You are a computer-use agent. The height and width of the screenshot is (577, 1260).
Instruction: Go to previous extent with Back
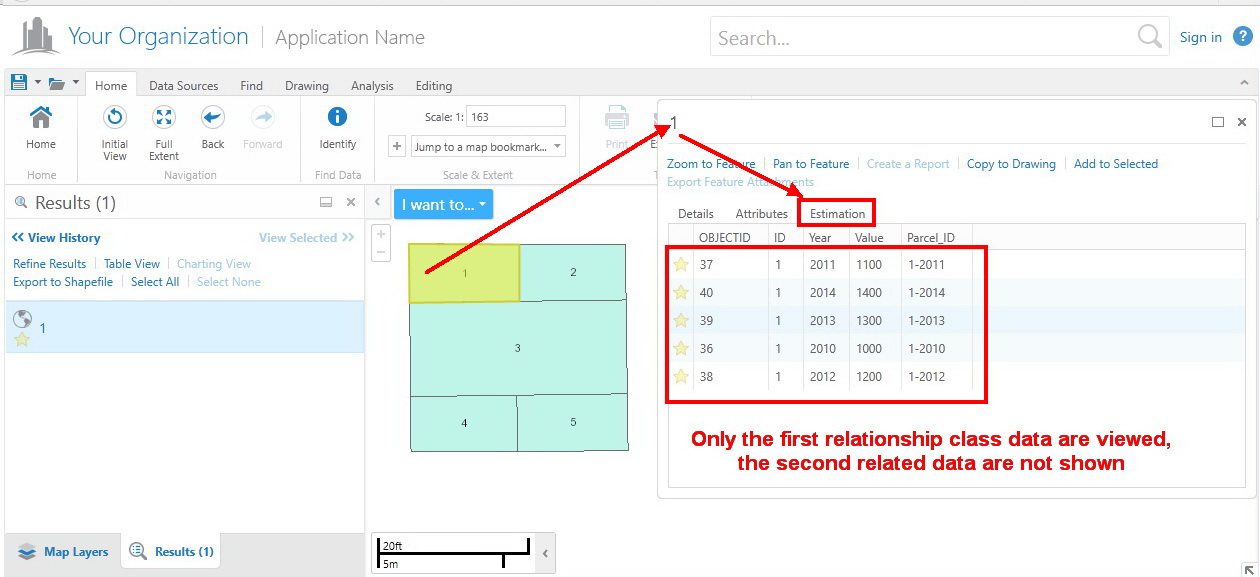click(213, 119)
